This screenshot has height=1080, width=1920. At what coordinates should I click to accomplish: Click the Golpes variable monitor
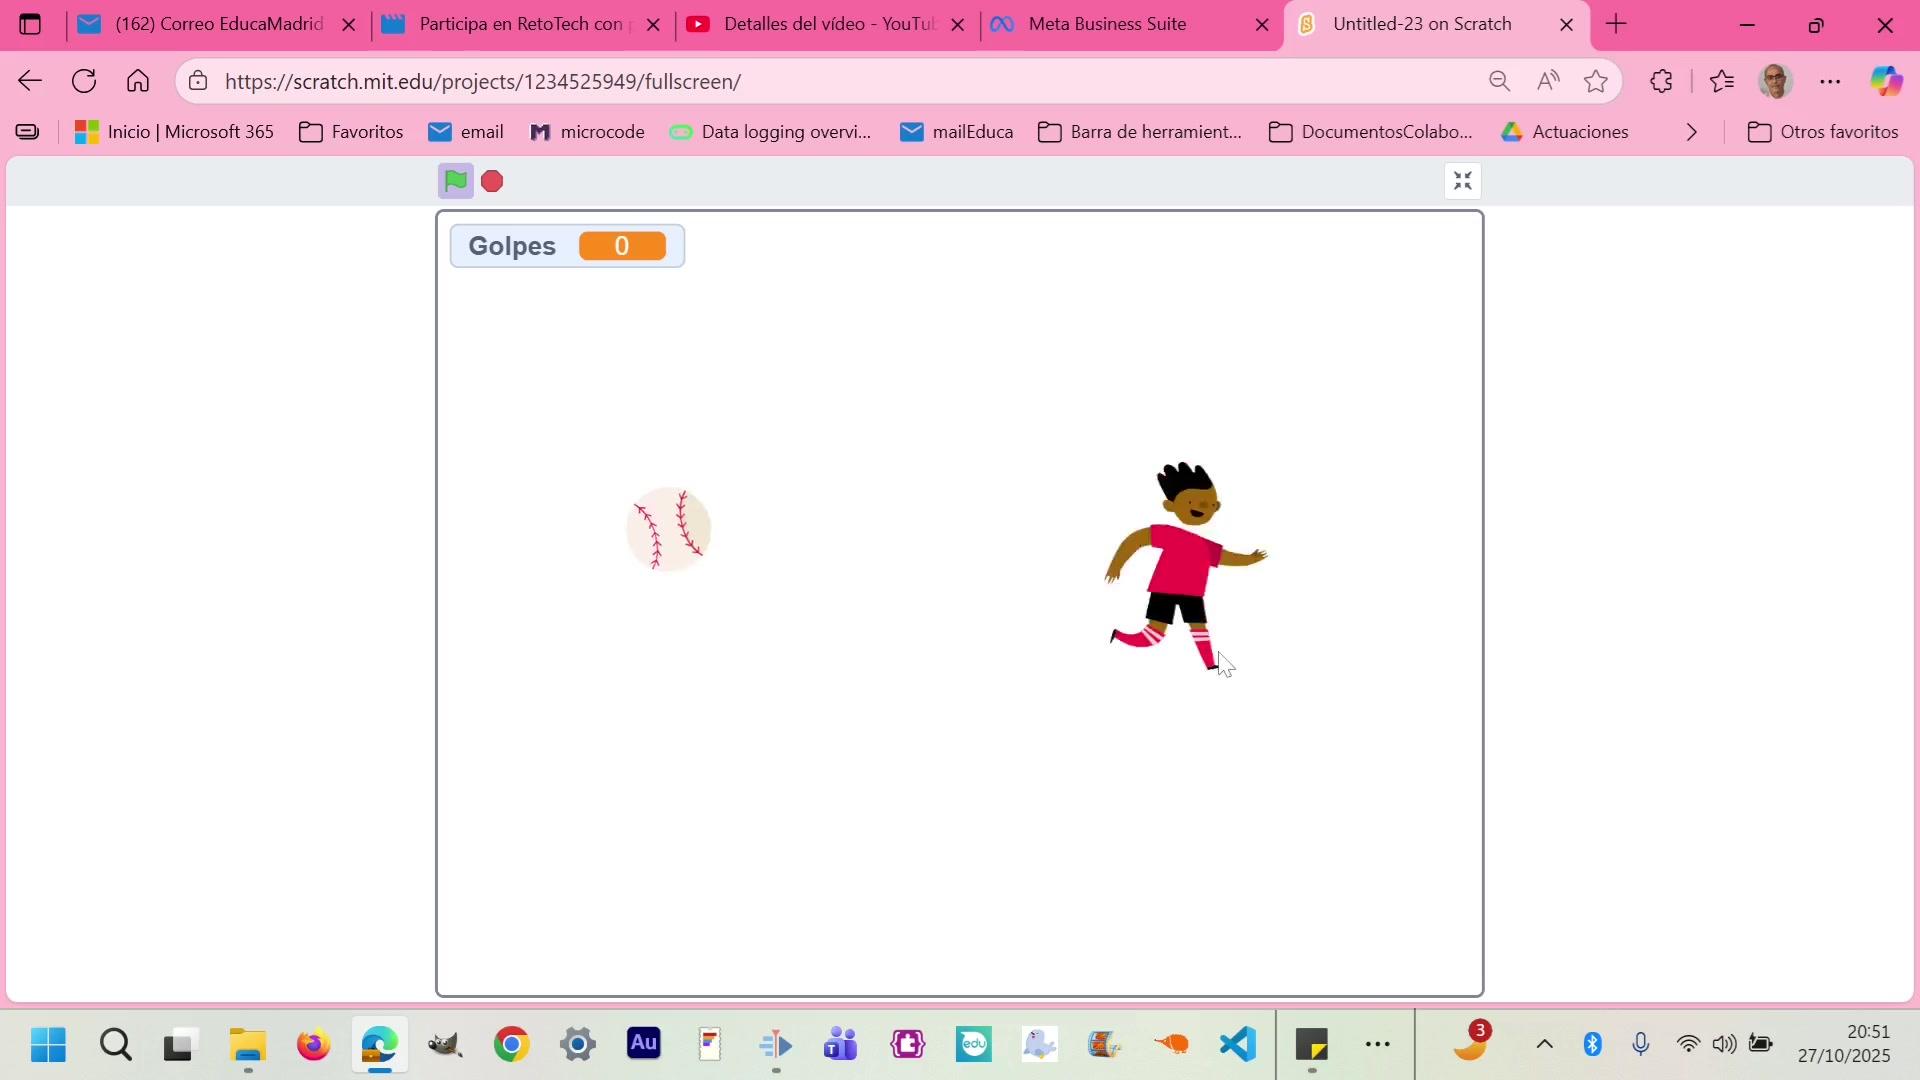567,246
